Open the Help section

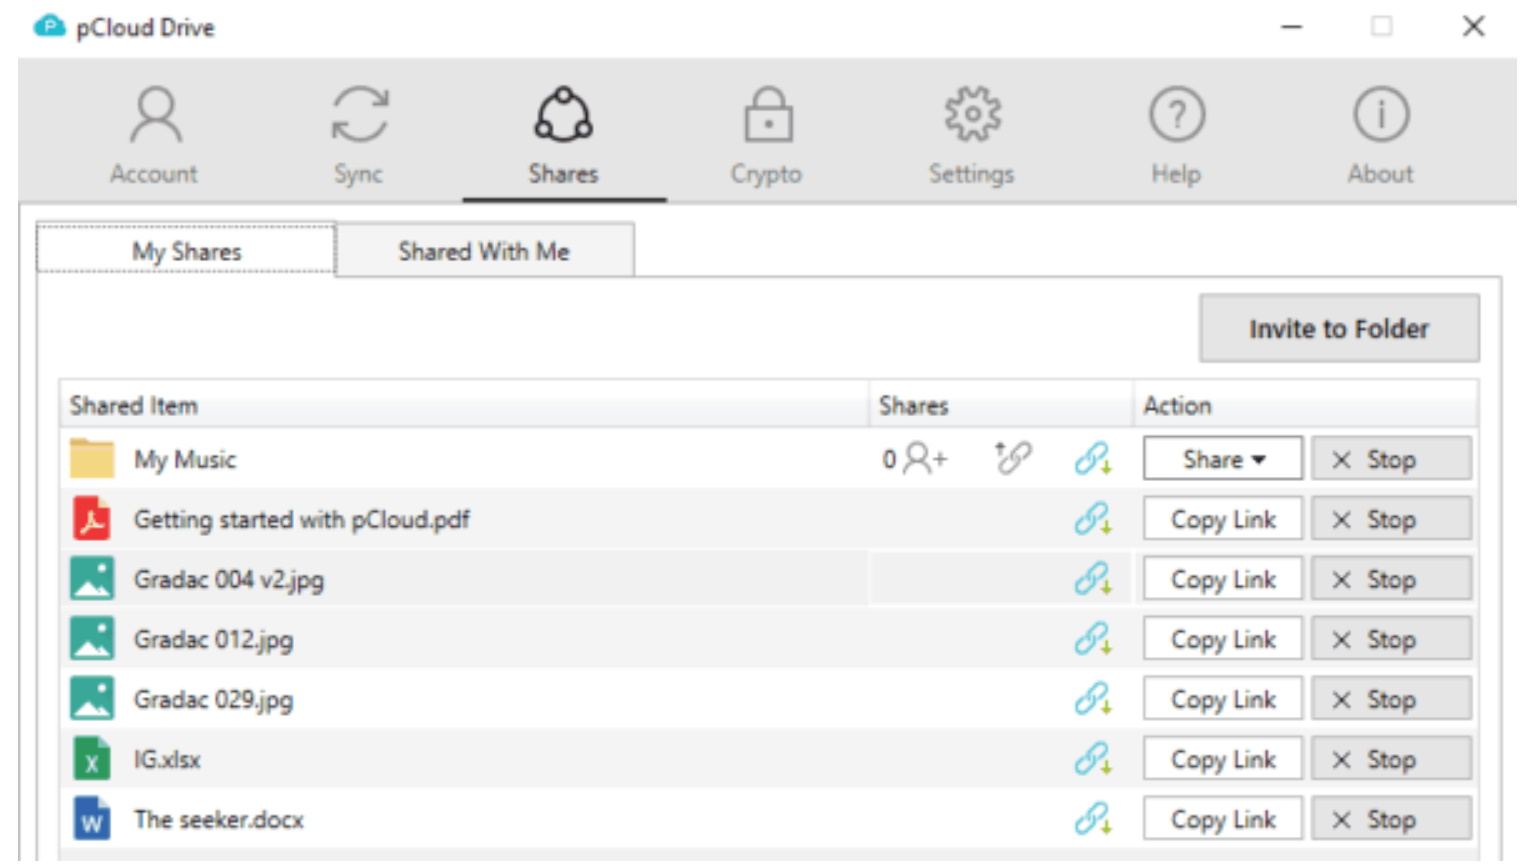pyautogui.click(x=1176, y=136)
